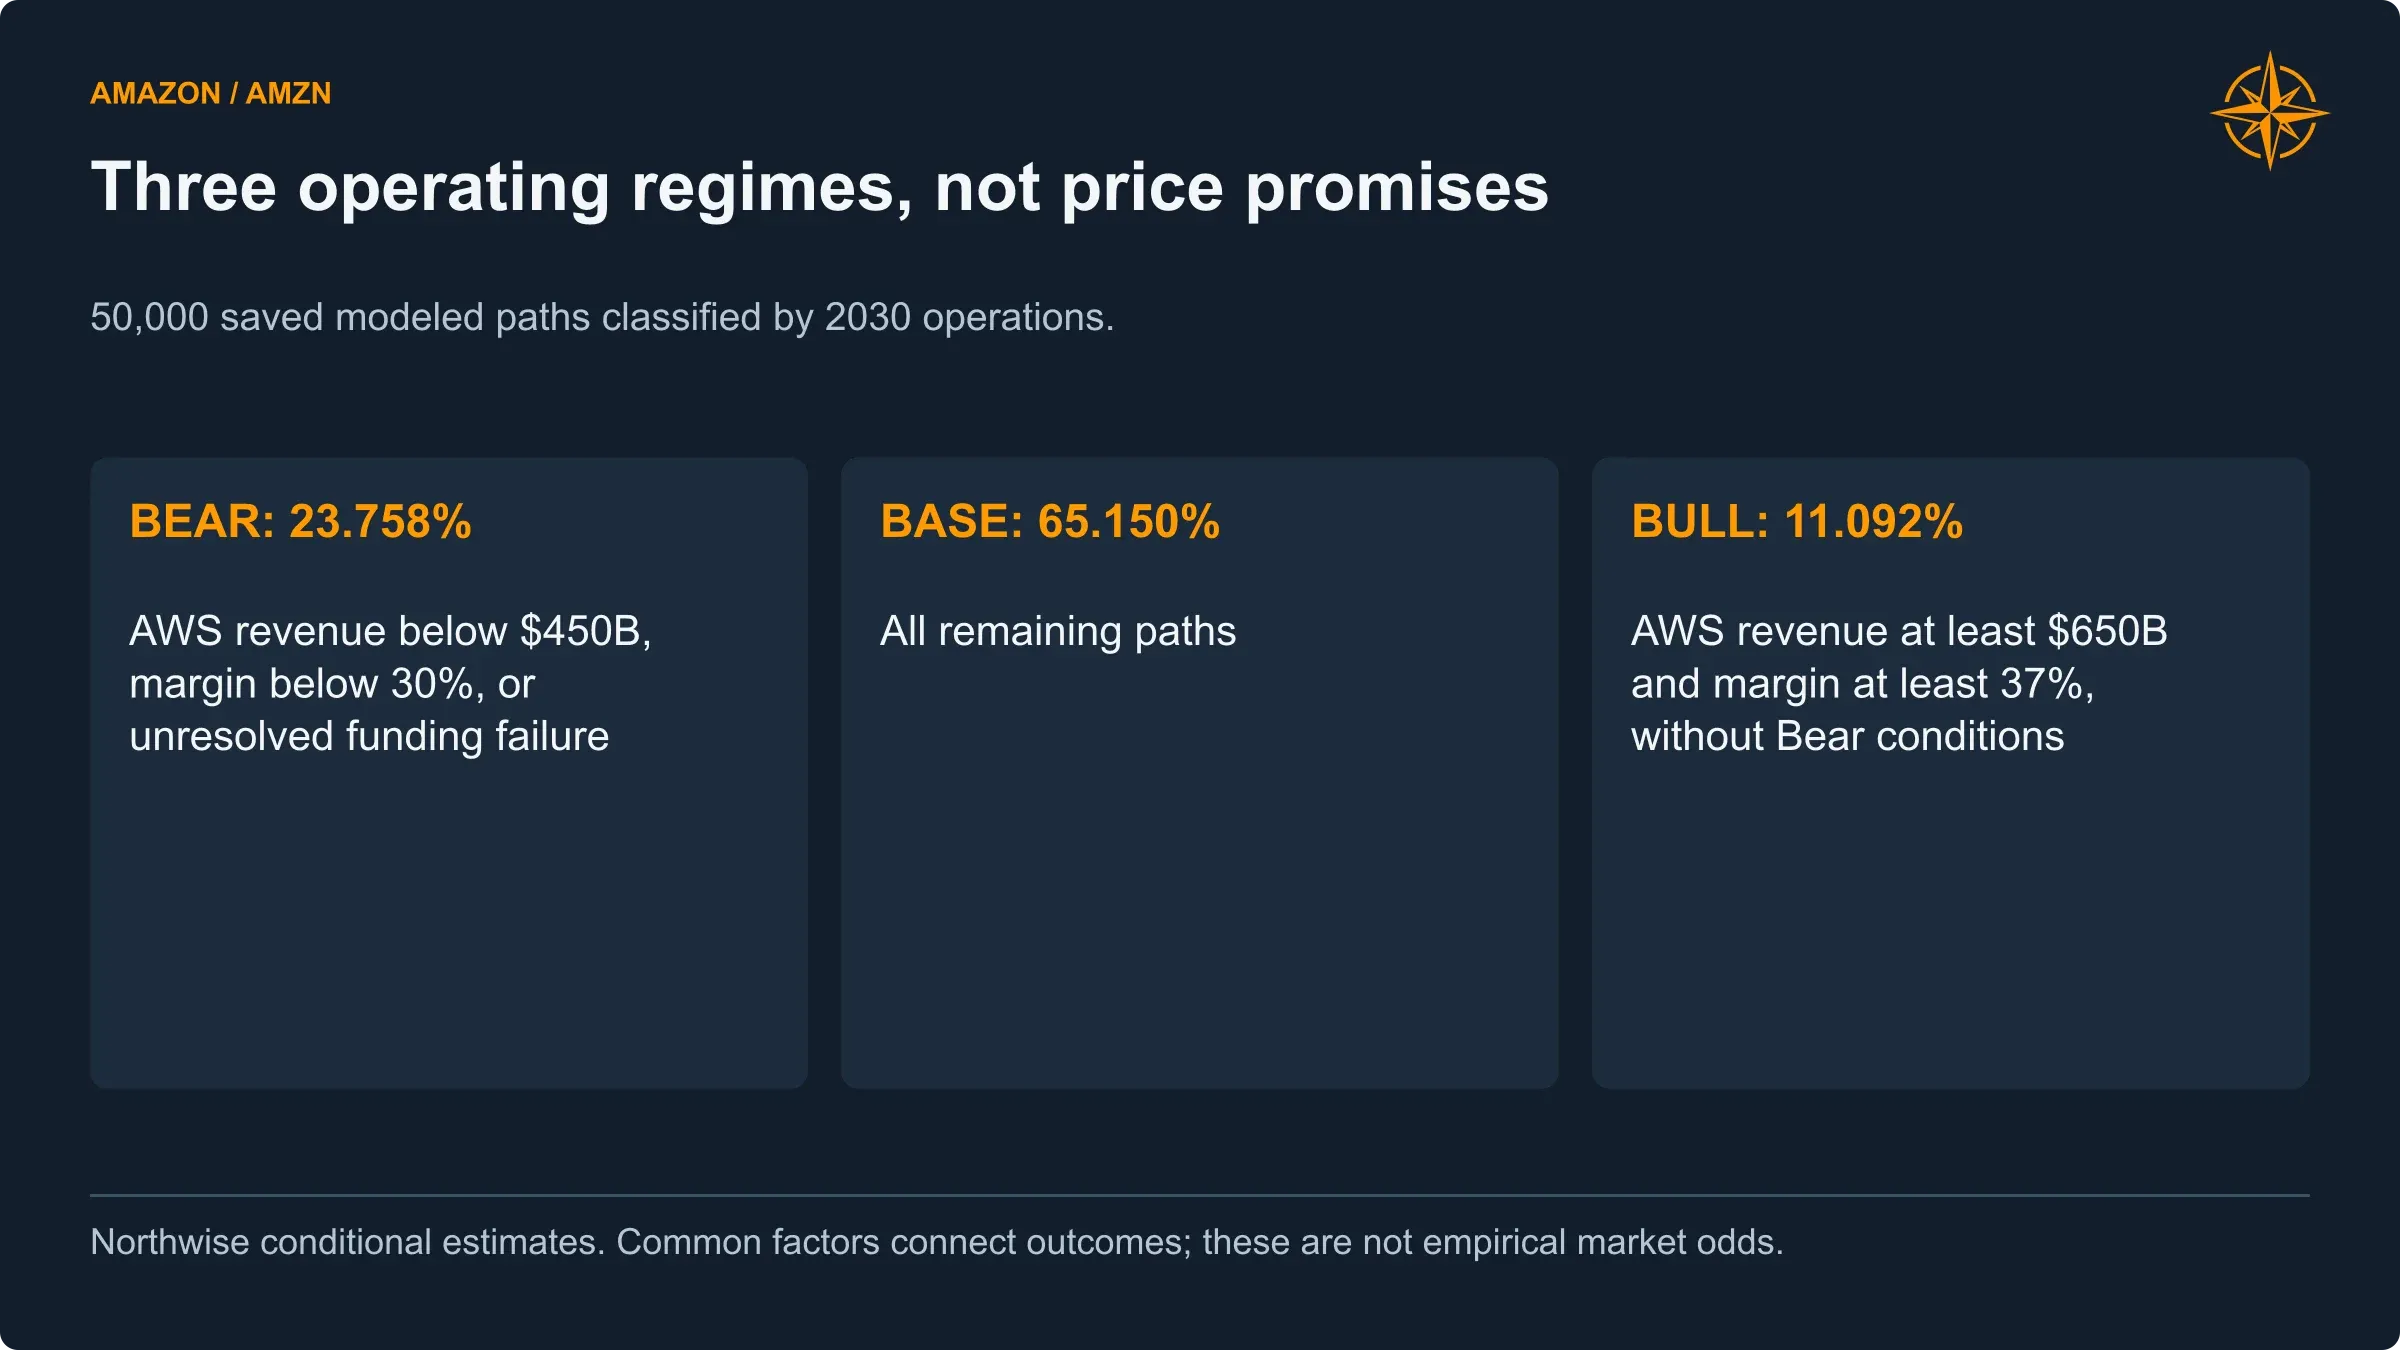The height and width of the screenshot is (1350, 2400).
Task: Open the BULL: 11.092% card heading
Action: [1797, 521]
